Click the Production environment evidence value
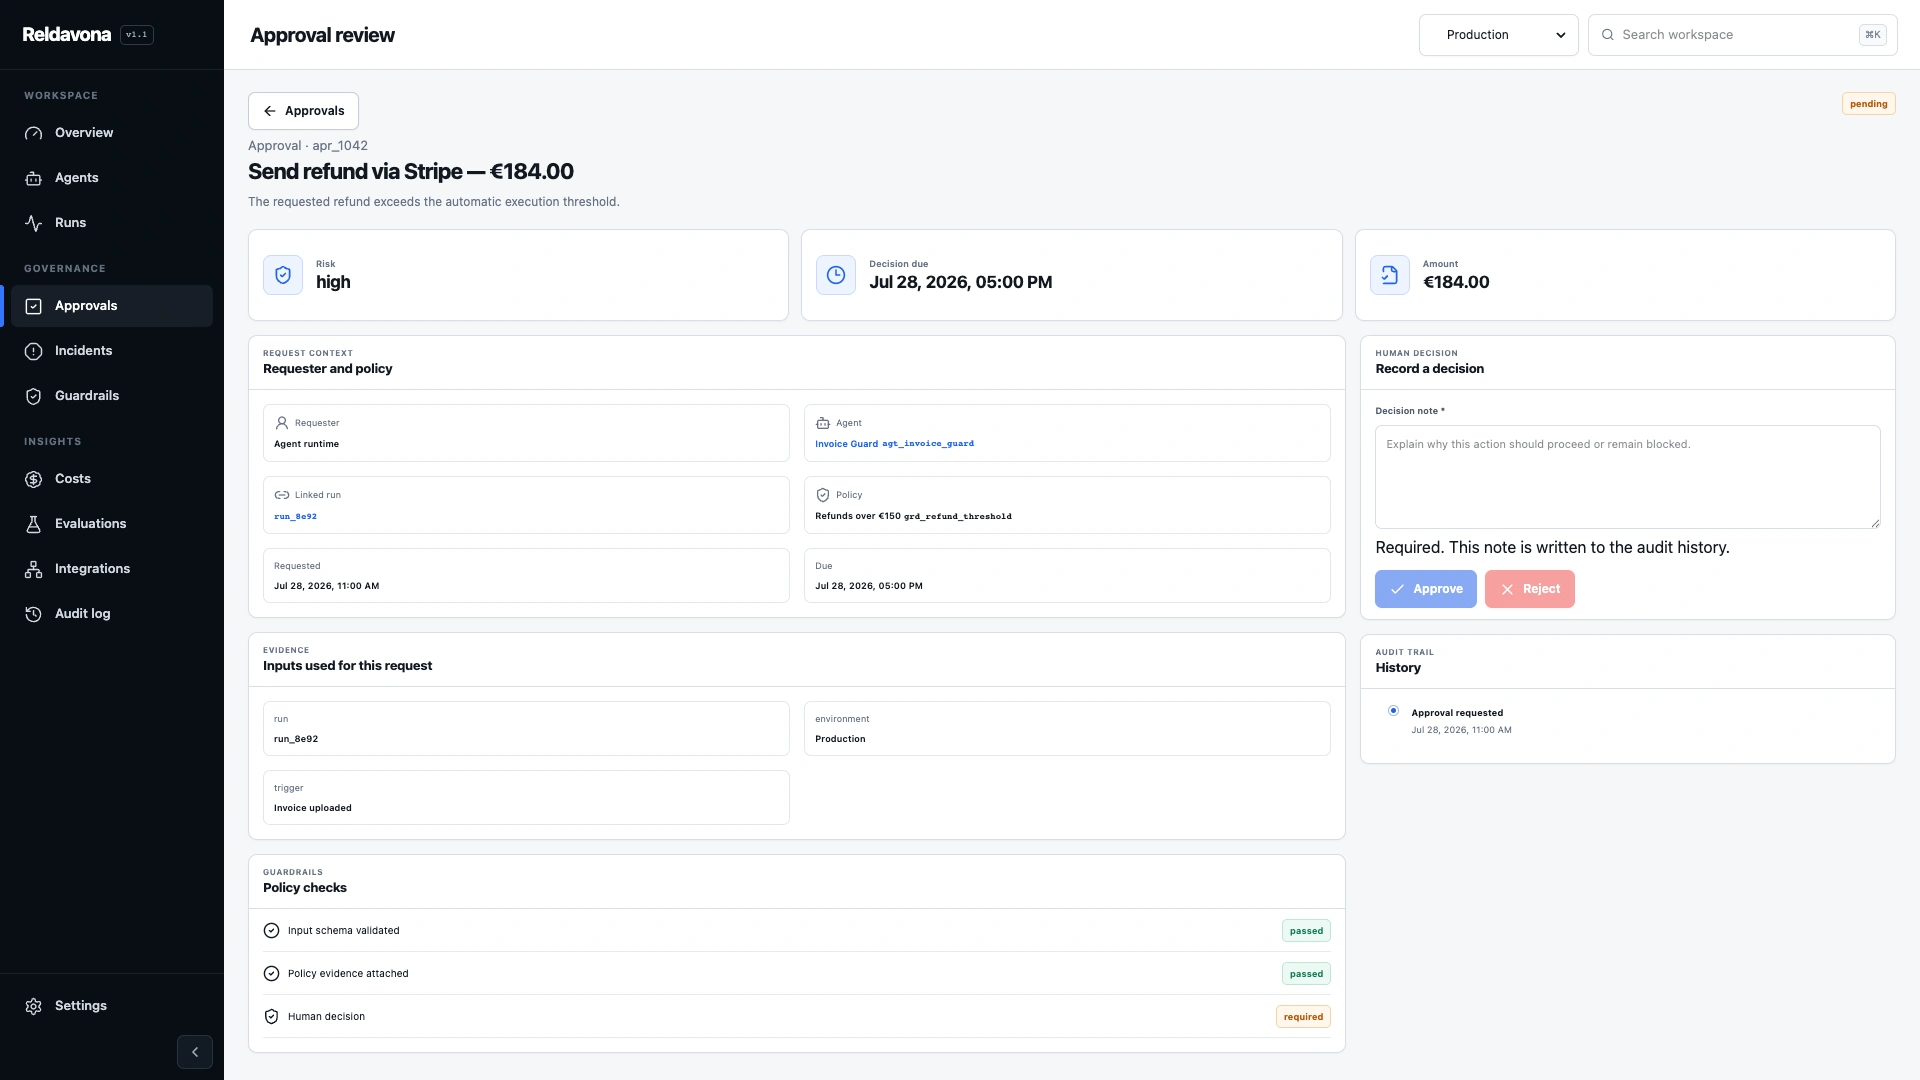Viewport: 1920px width, 1080px height. point(840,739)
